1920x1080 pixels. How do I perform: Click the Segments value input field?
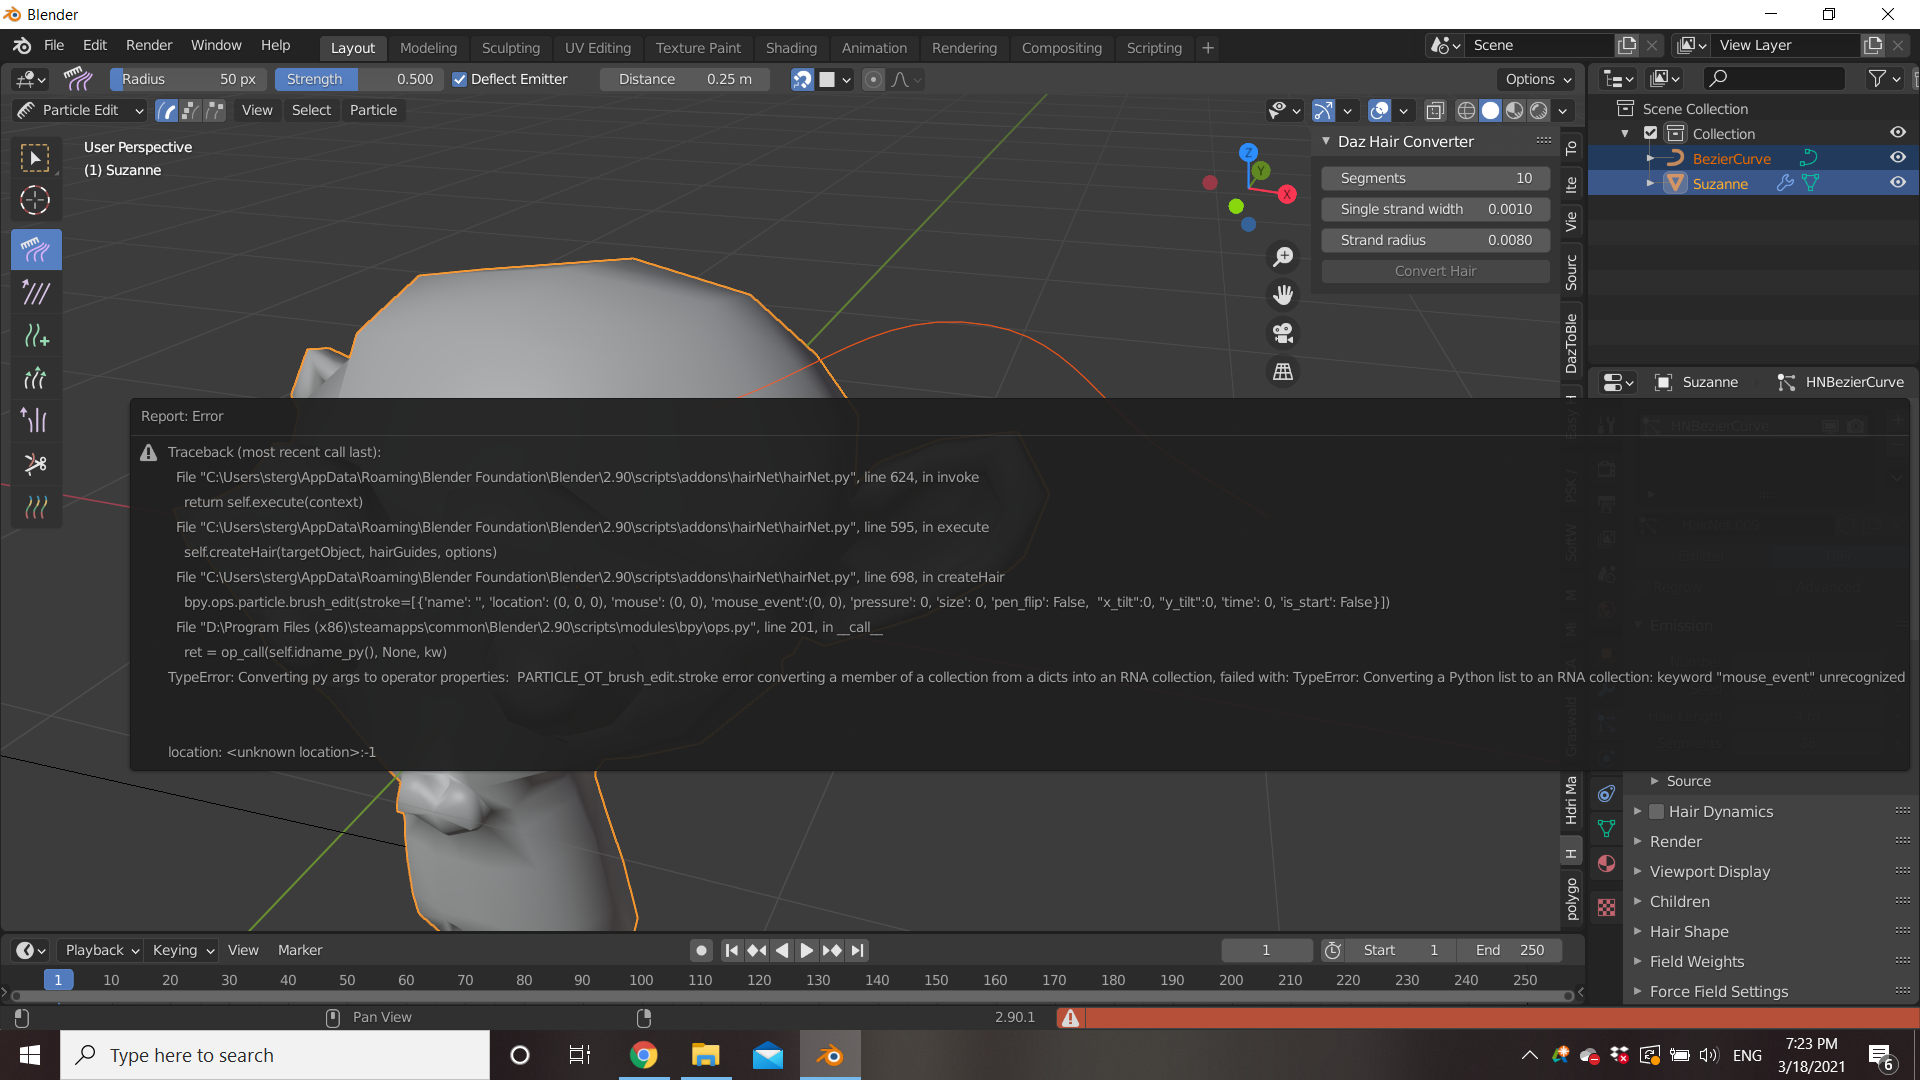1435,177
